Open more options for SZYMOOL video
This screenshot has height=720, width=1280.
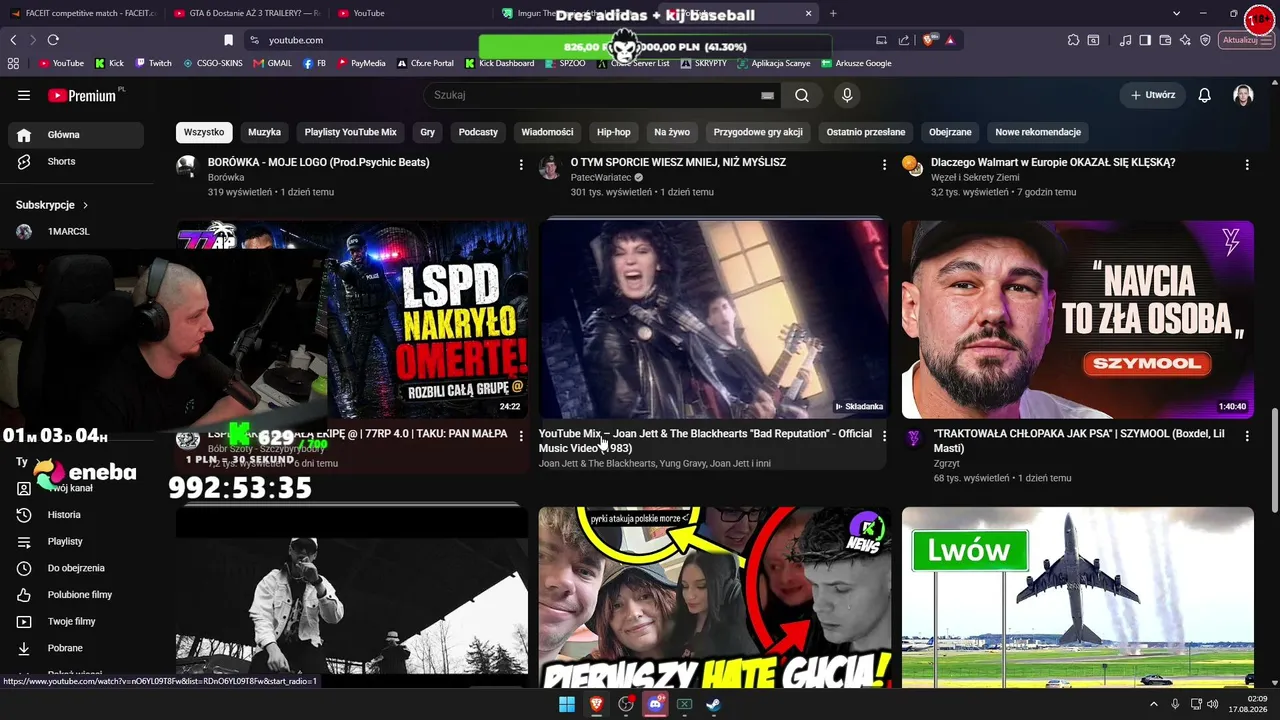(x=1247, y=436)
